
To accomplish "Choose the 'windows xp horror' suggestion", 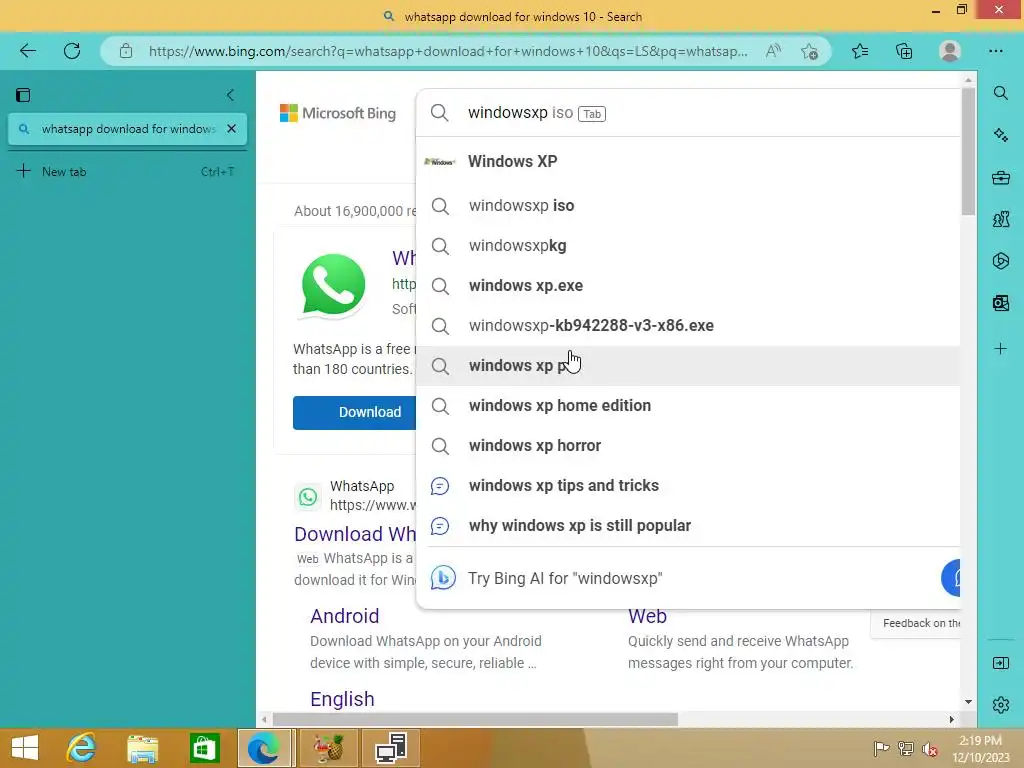I will [x=688, y=445].
